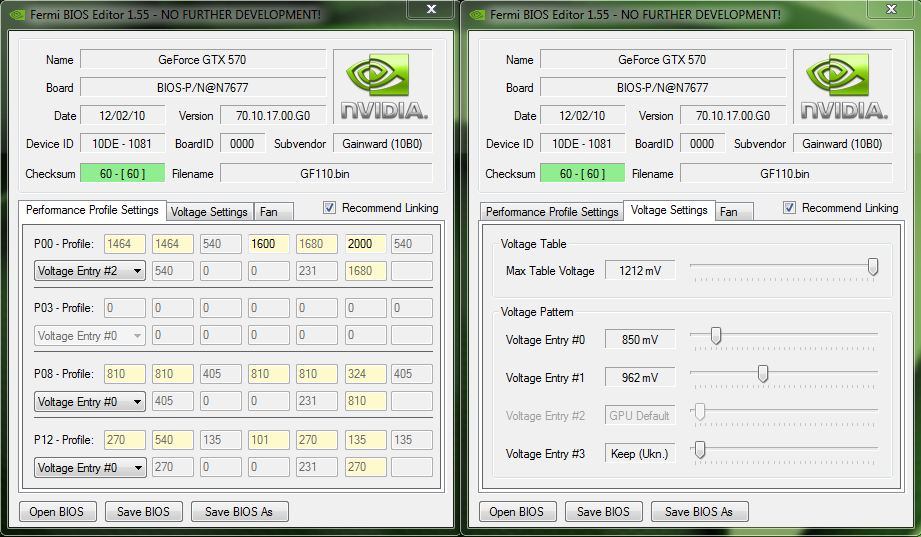Click Voltage Entry #3 slider handle
Viewport: 921px width, 537px height.
click(x=700, y=450)
